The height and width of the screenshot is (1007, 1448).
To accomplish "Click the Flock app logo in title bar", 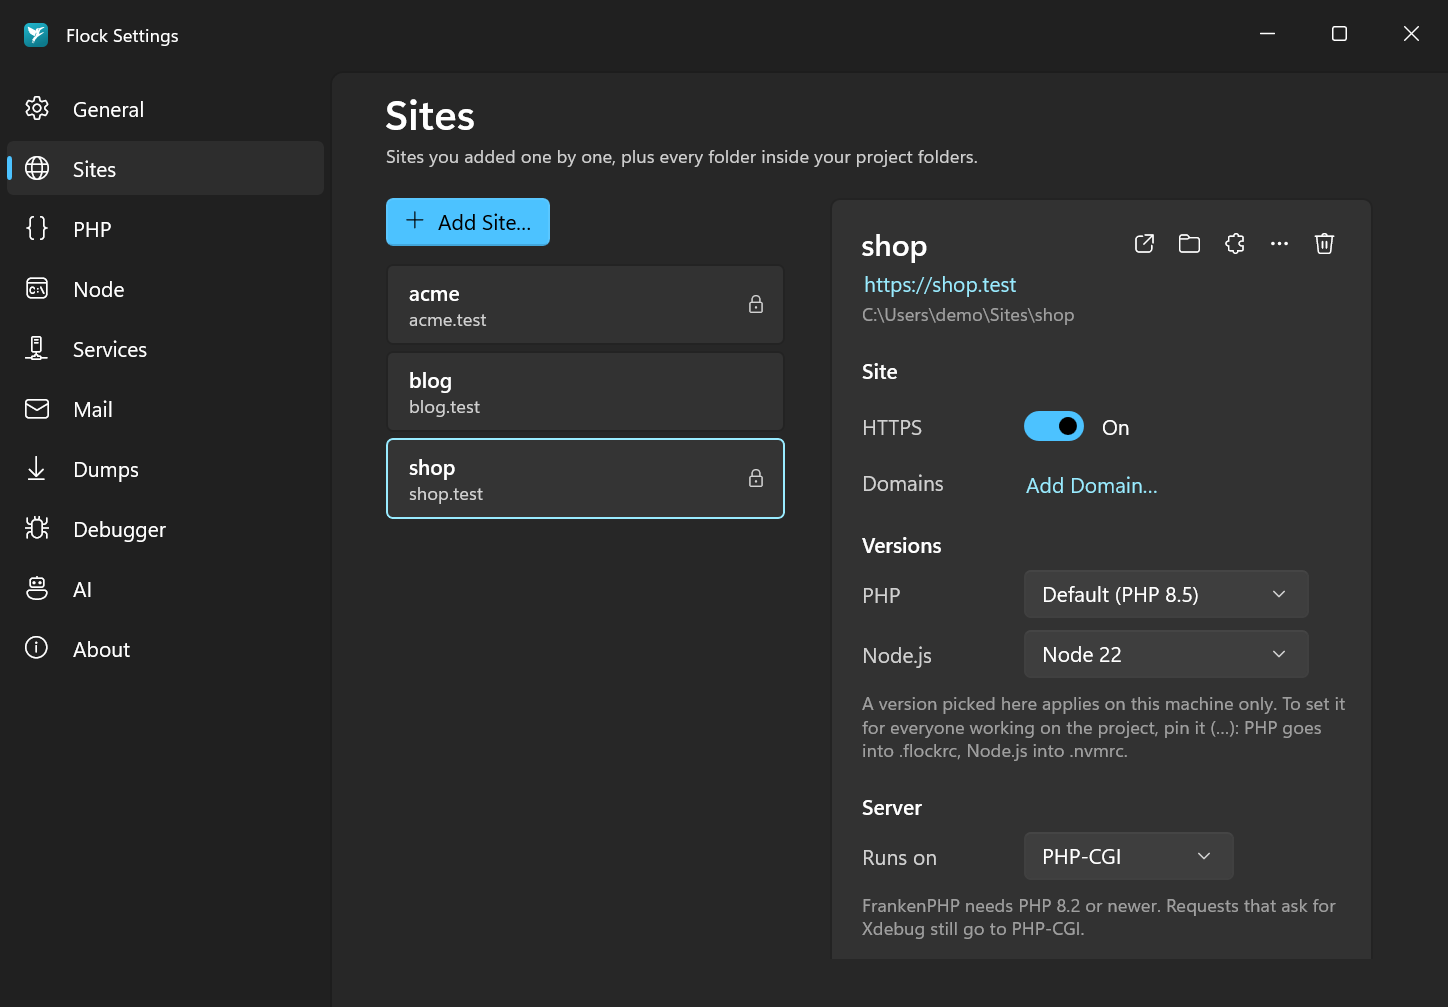I will point(36,35).
